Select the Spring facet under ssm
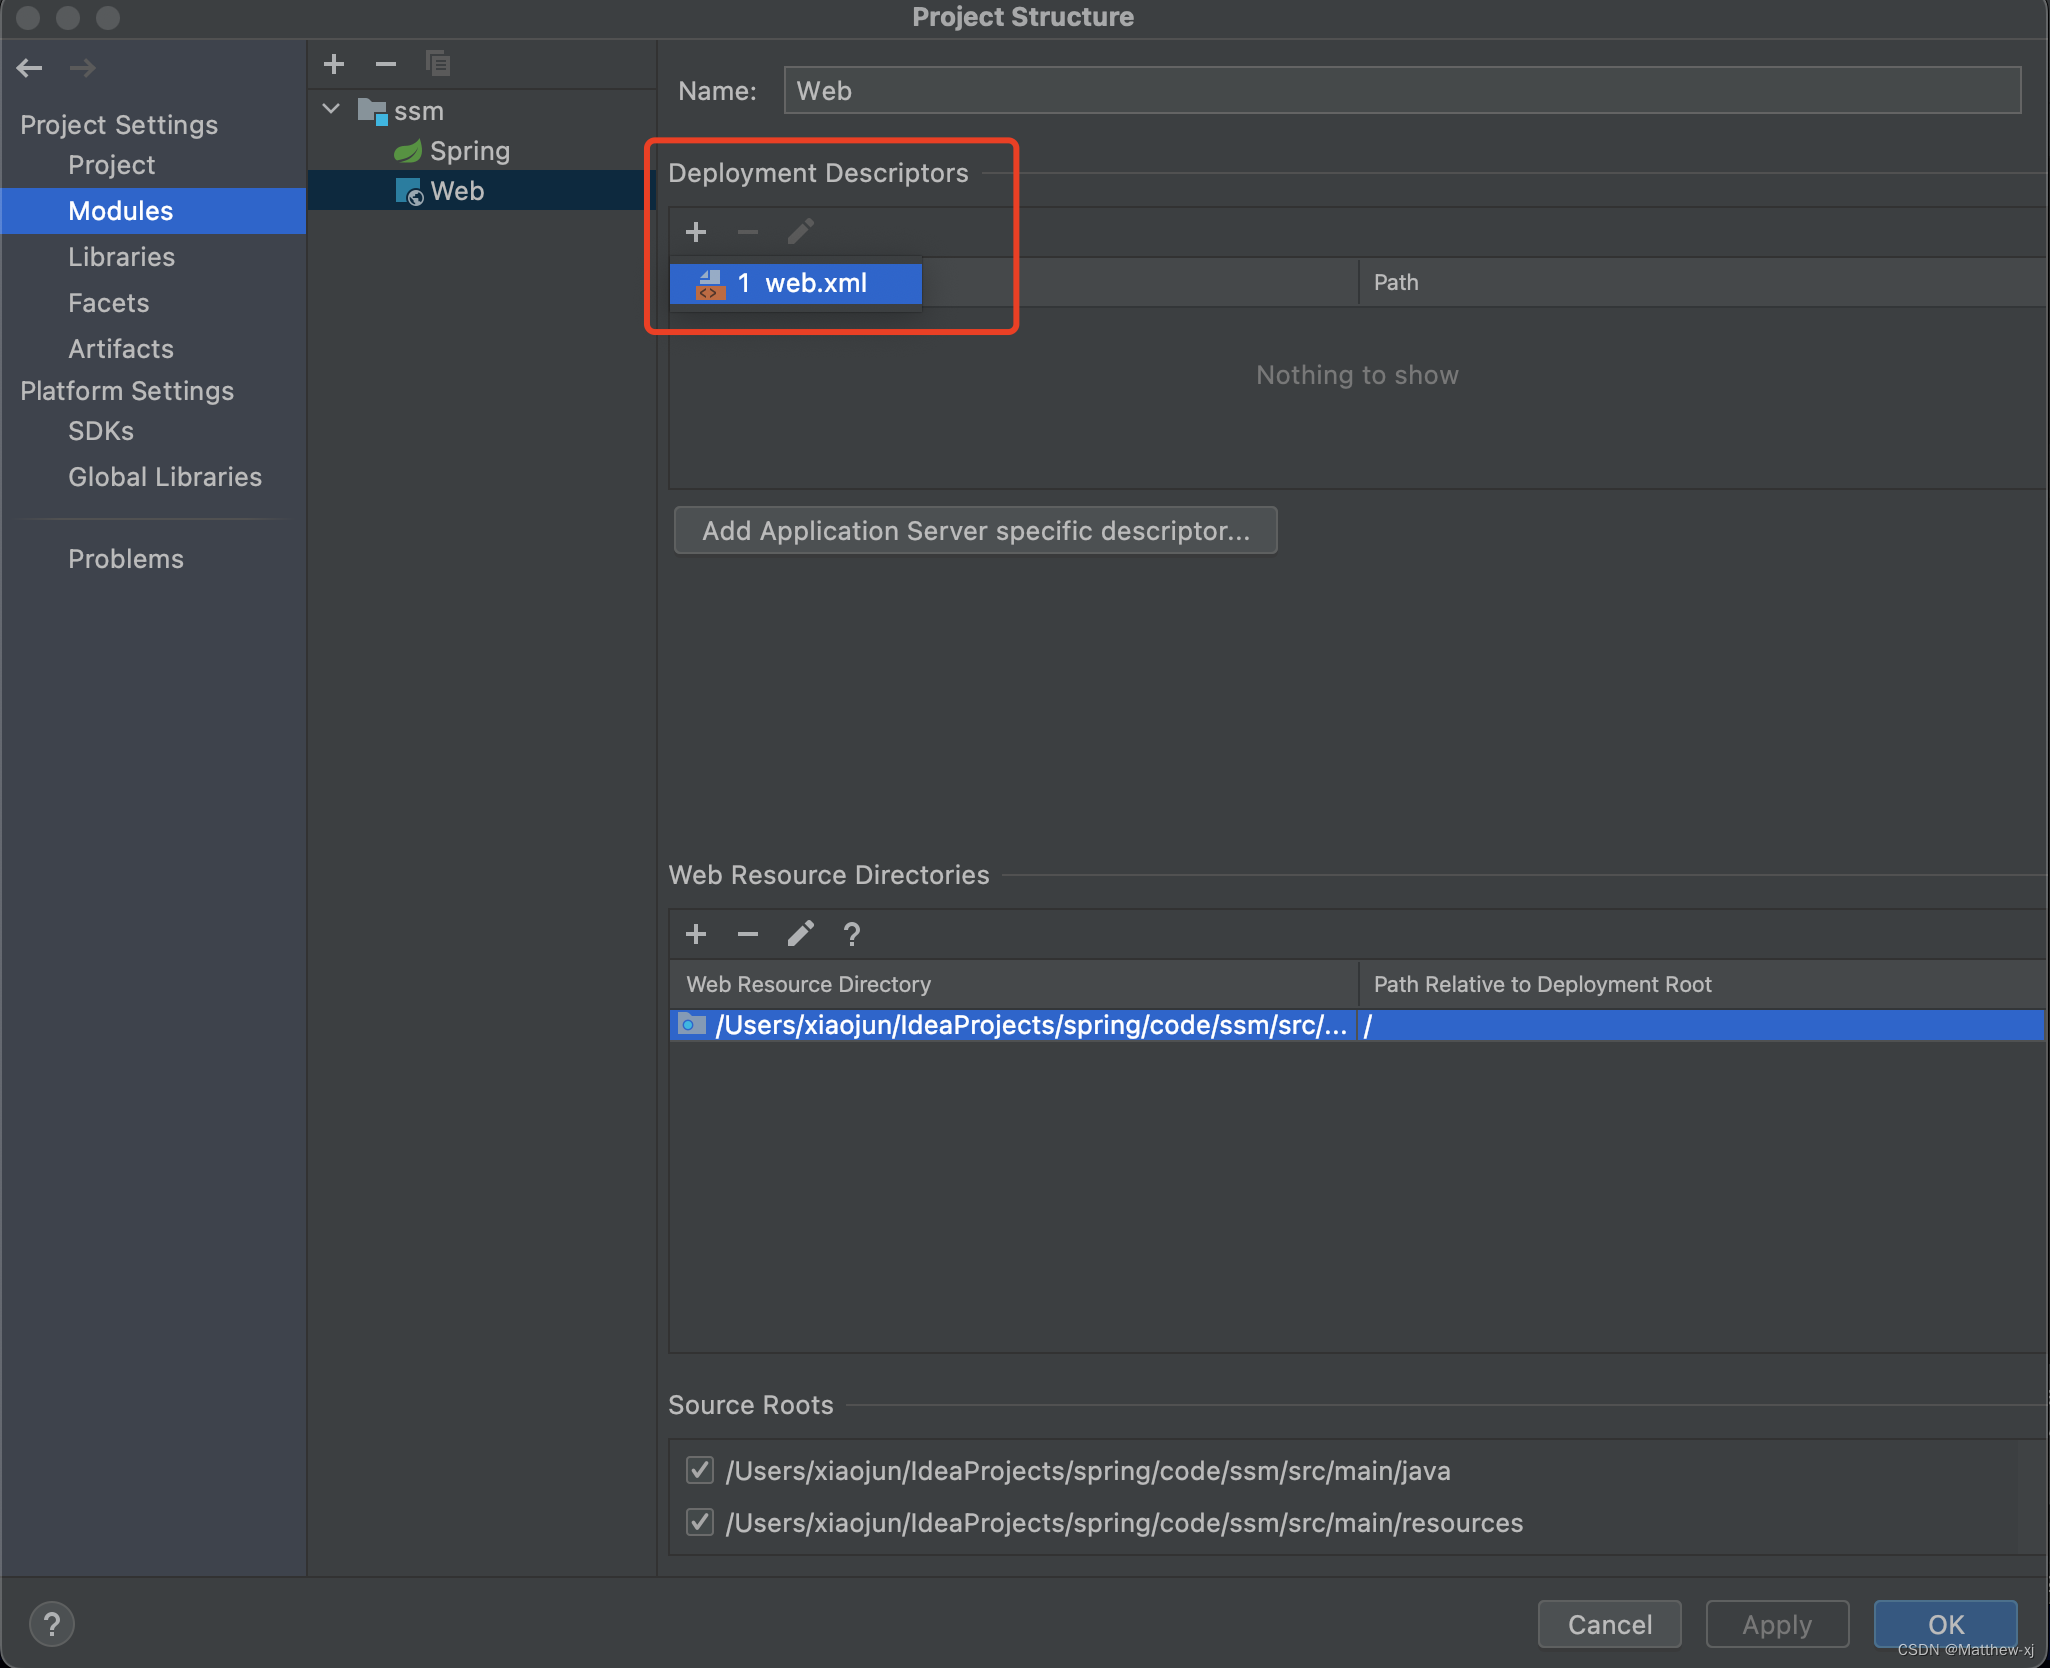Screen dimensions: 2050x1668 469,151
